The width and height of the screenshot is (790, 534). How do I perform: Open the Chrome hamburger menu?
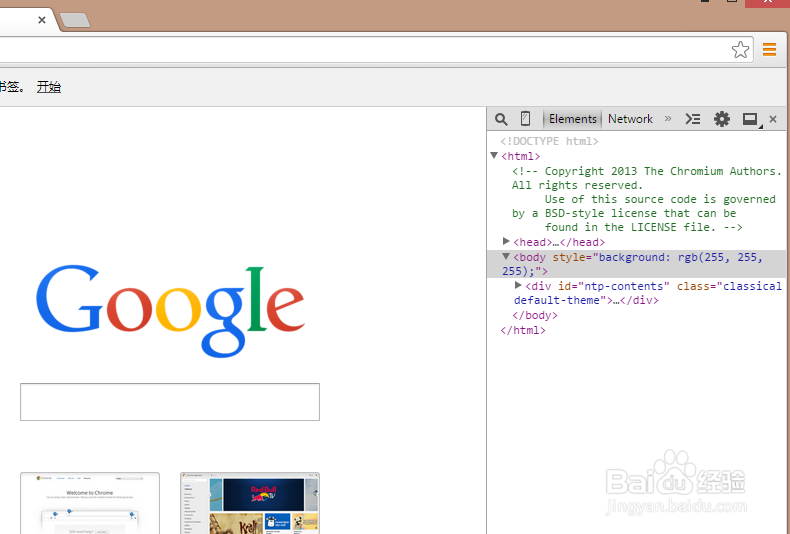click(x=769, y=49)
